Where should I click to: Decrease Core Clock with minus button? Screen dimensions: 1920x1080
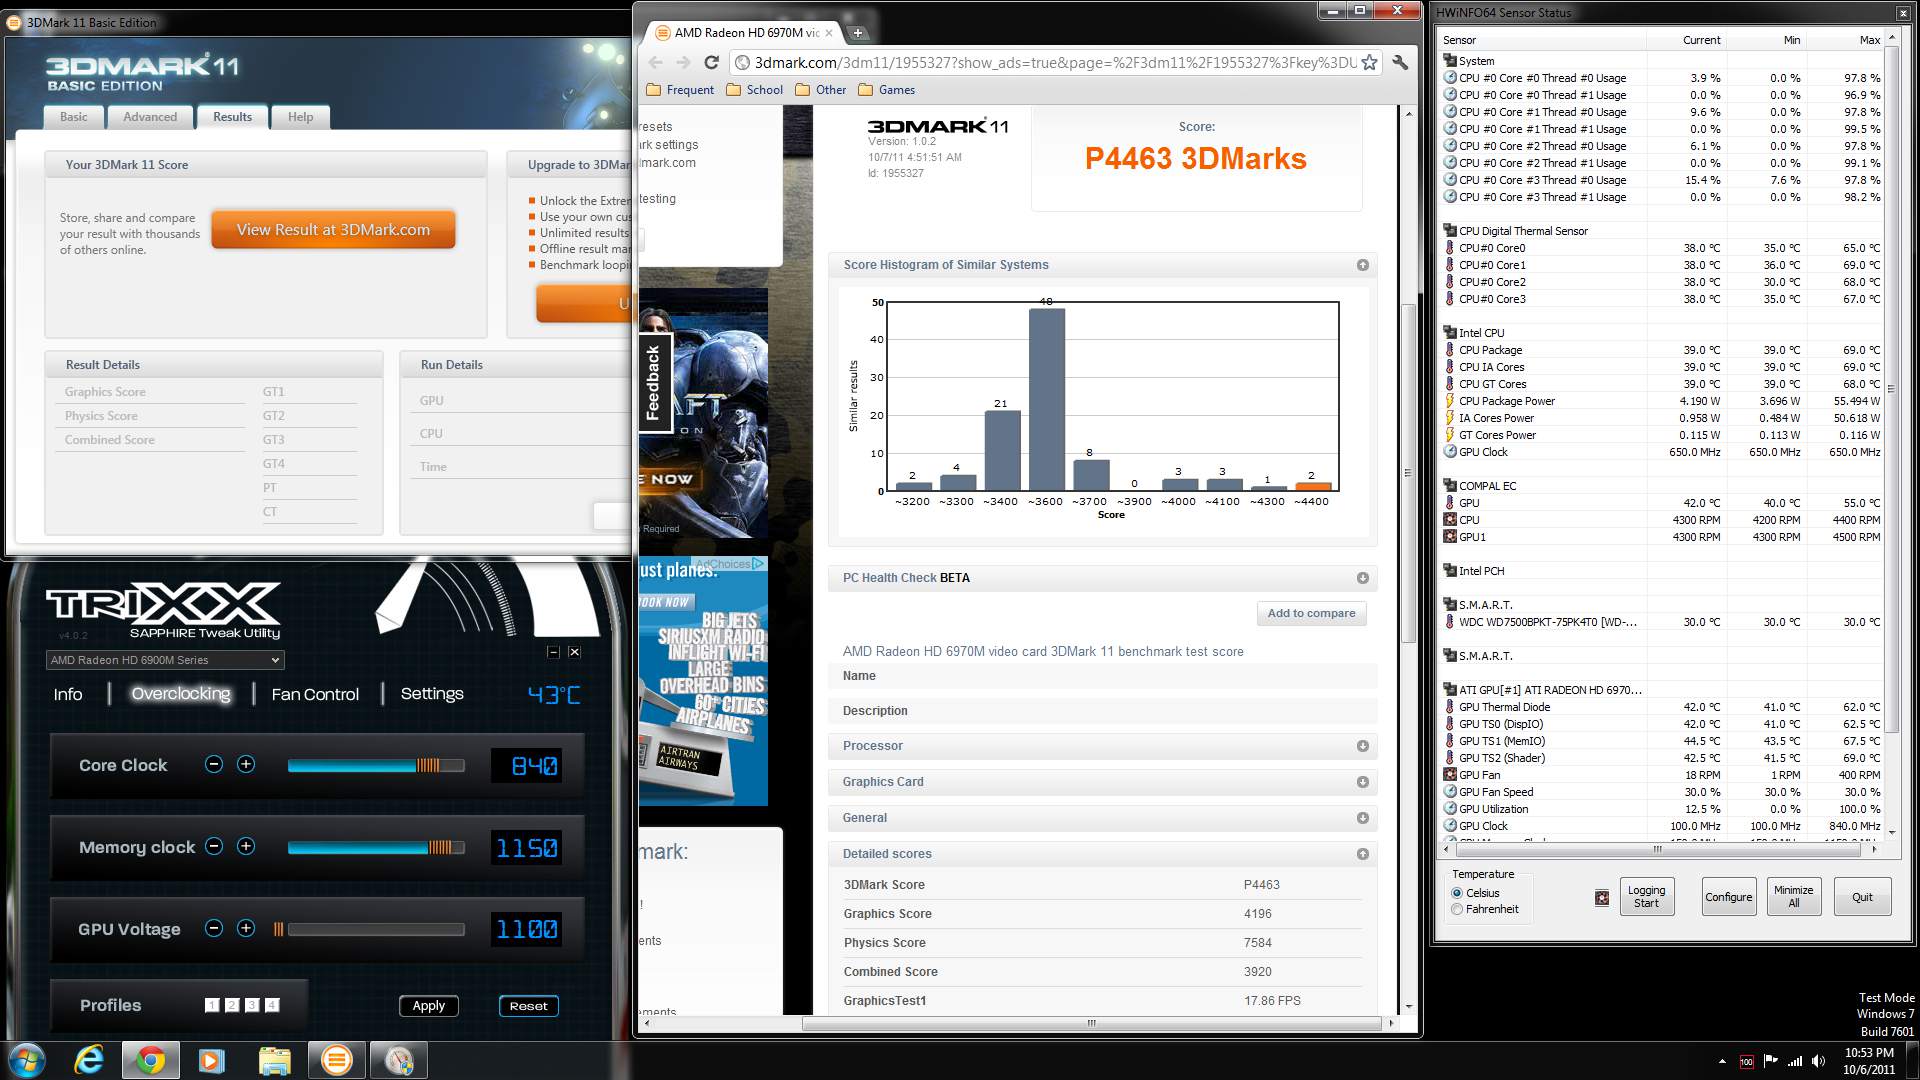213,764
